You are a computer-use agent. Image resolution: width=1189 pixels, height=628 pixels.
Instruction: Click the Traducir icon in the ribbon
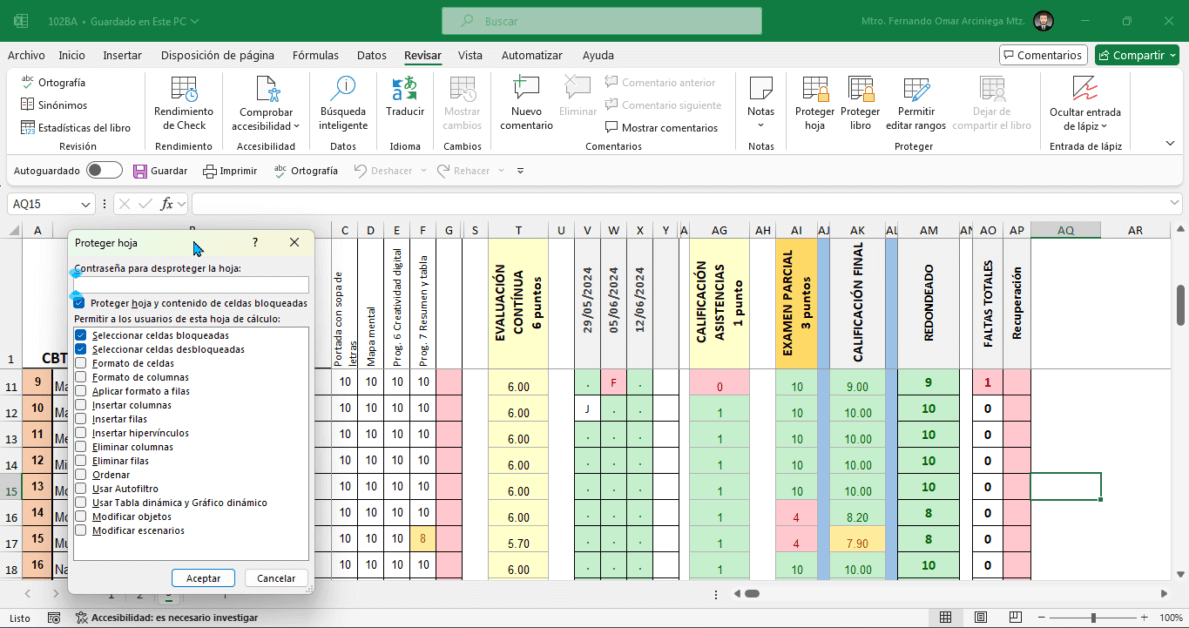(x=405, y=98)
